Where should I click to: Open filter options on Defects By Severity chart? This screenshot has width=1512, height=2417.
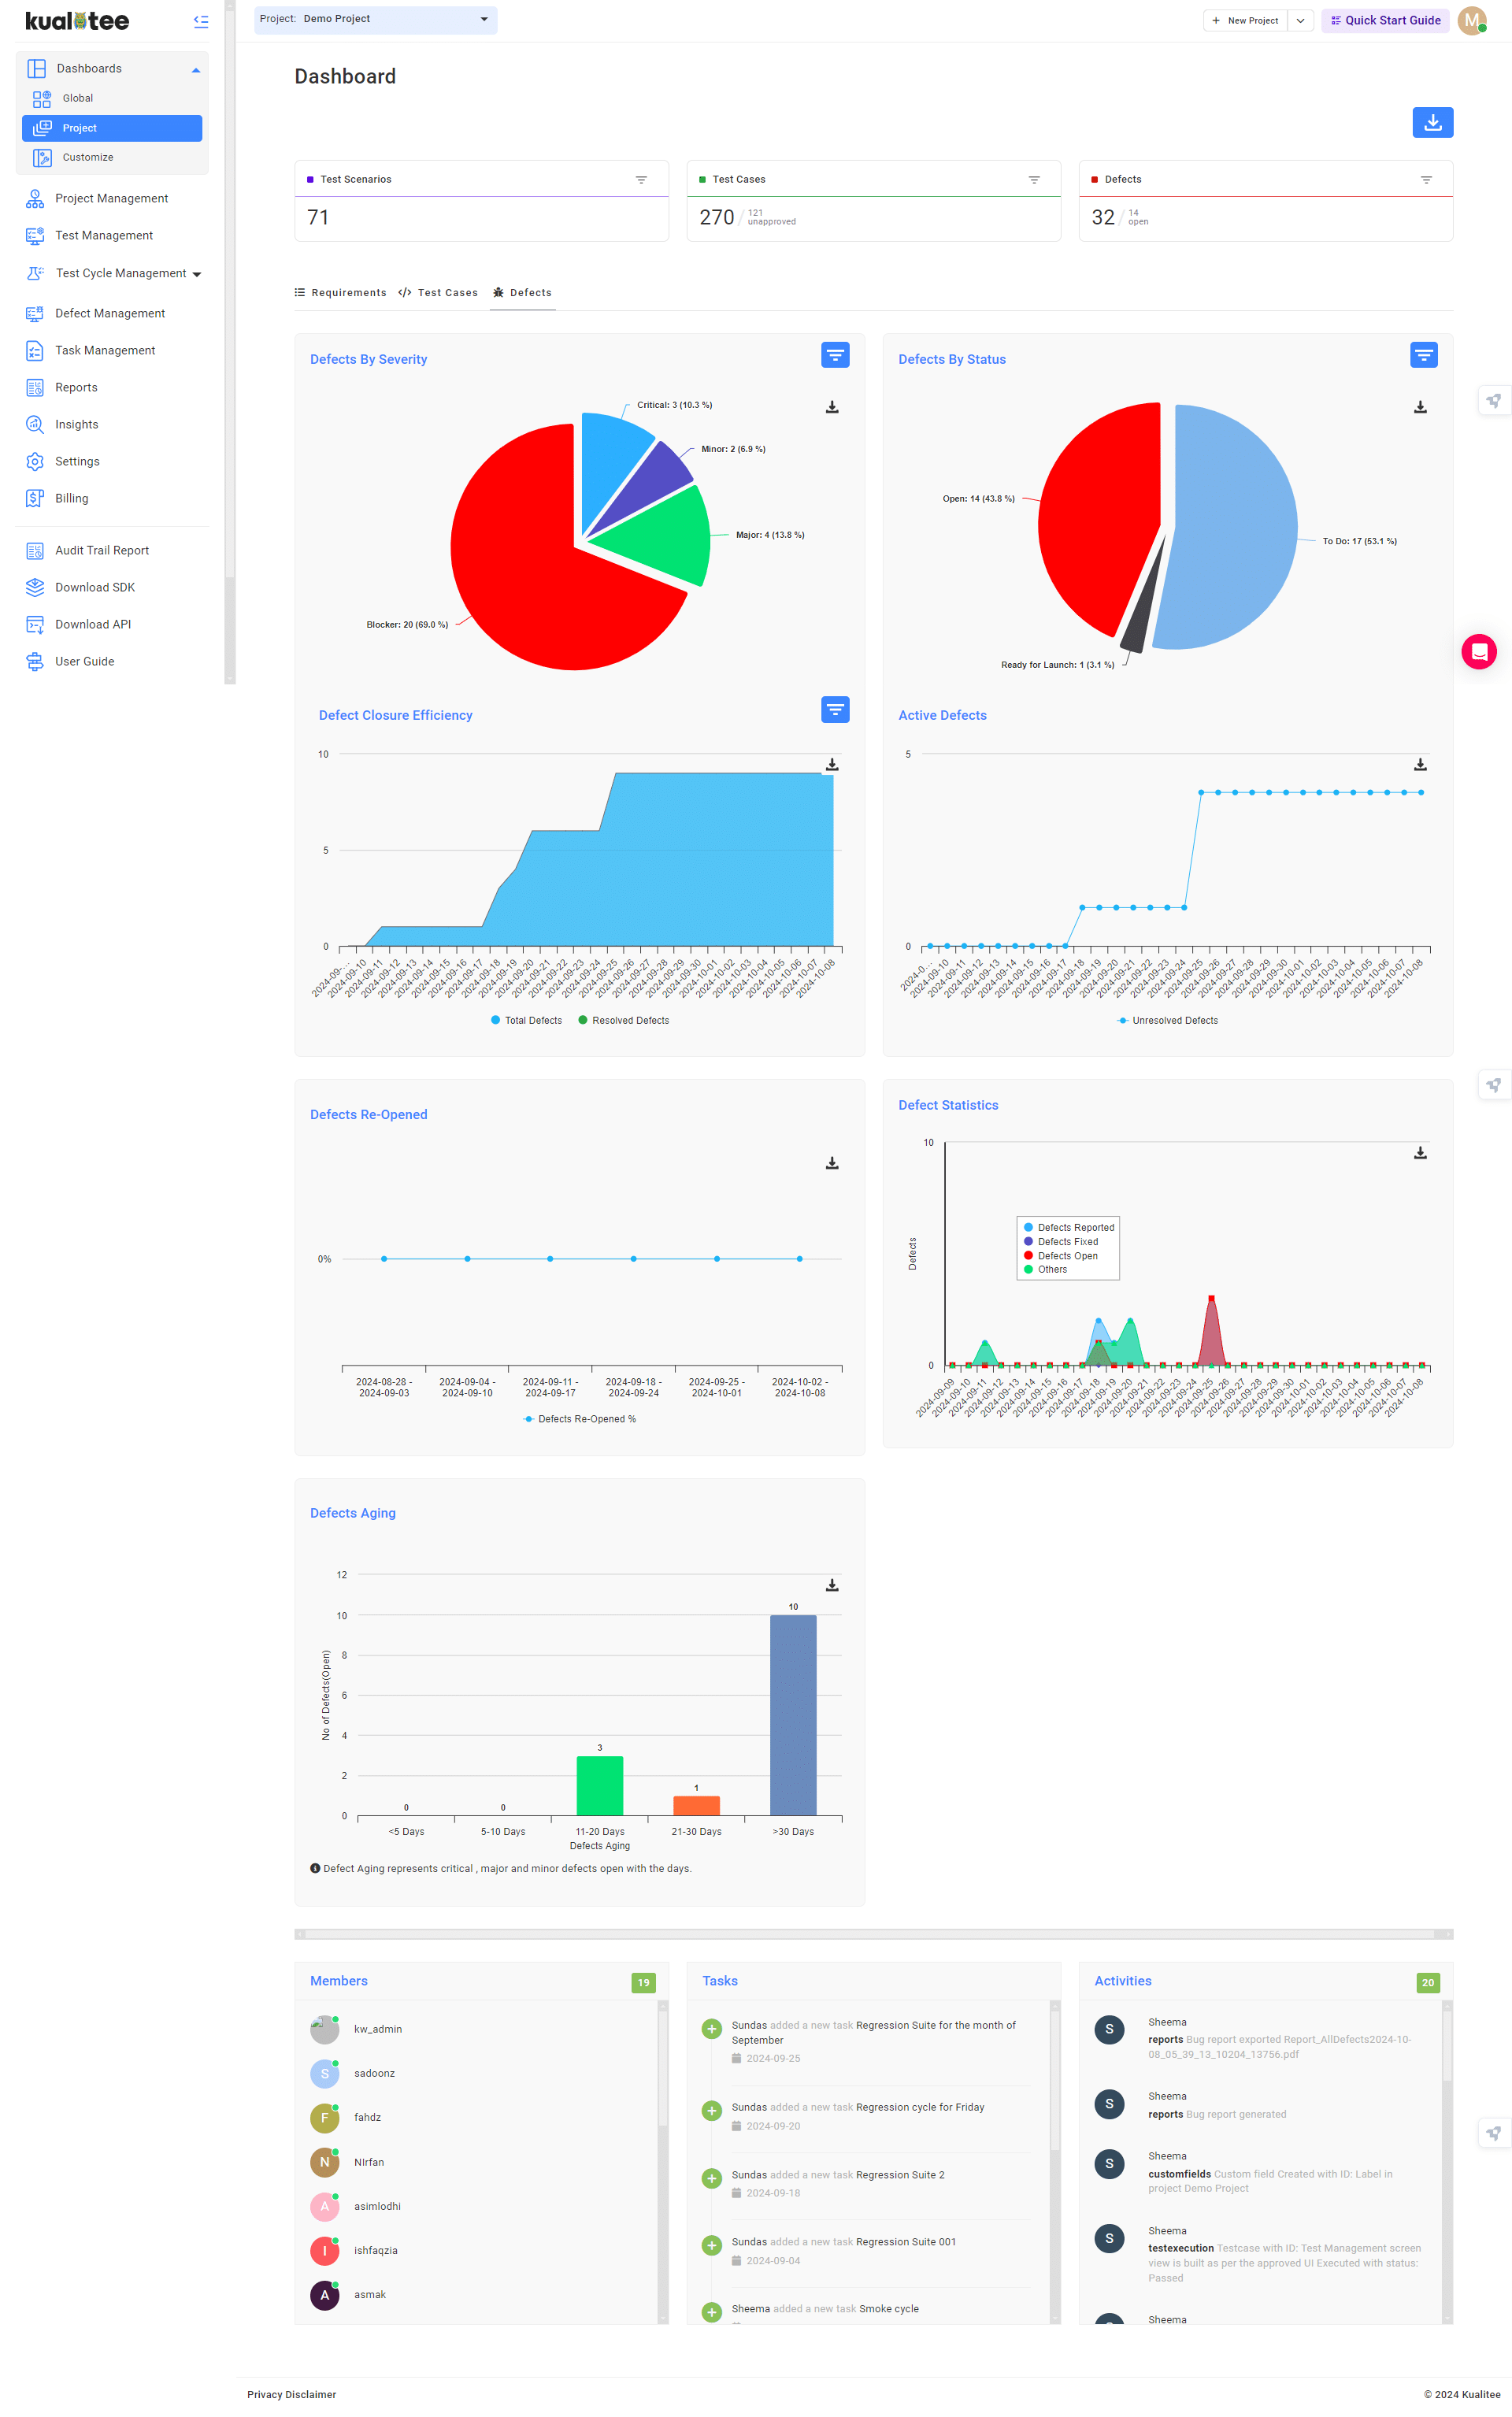tap(835, 355)
